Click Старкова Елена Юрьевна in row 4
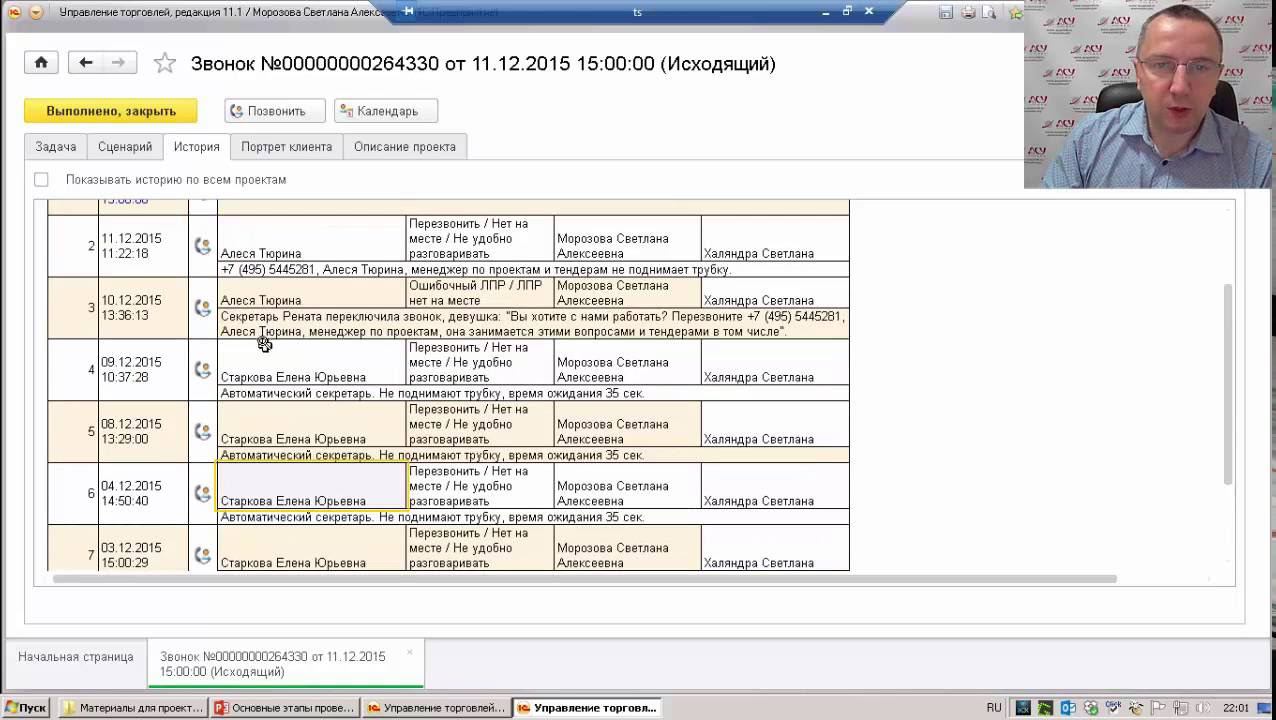The width and height of the screenshot is (1276, 720). tap(312, 363)
